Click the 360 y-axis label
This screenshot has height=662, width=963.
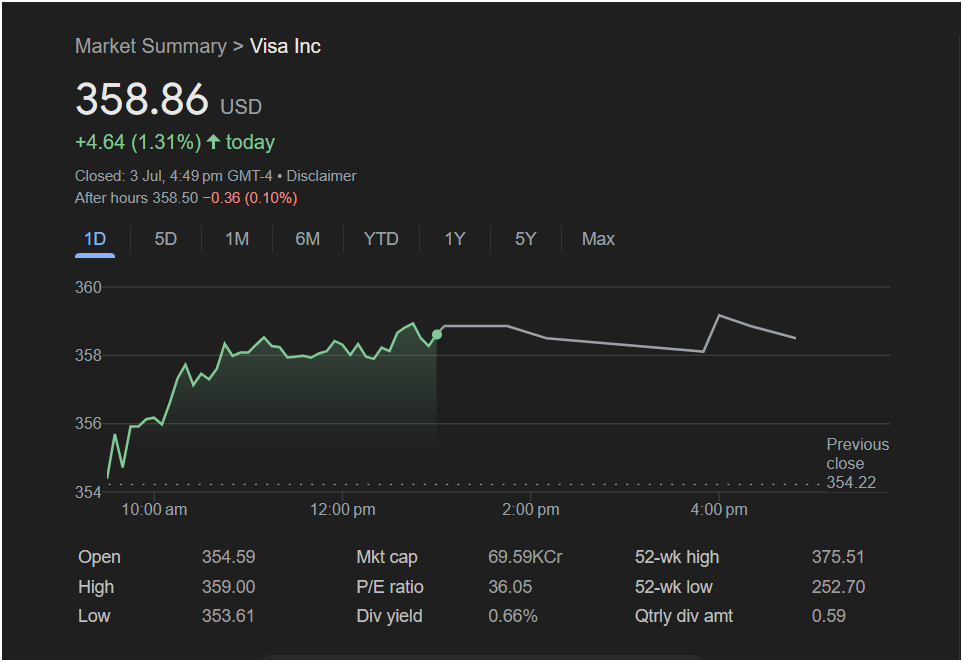tap(88, 287)
